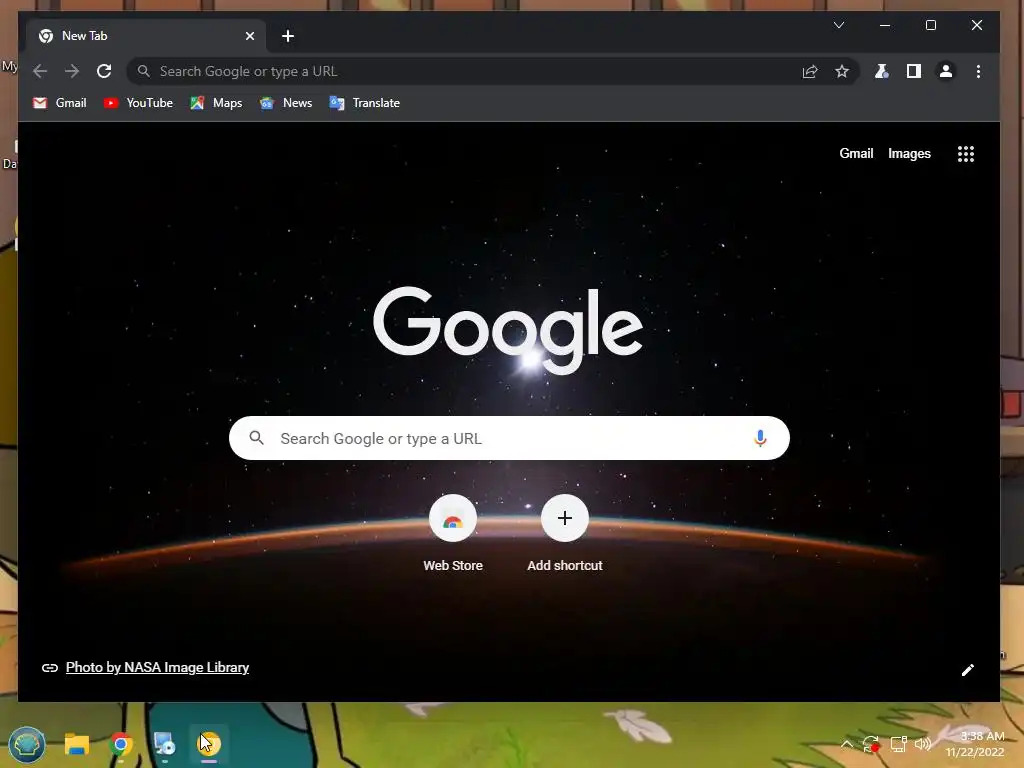Start voice search with microphone icon
This screenshot has width=1024, height=768.
click(x=760, y=438)
